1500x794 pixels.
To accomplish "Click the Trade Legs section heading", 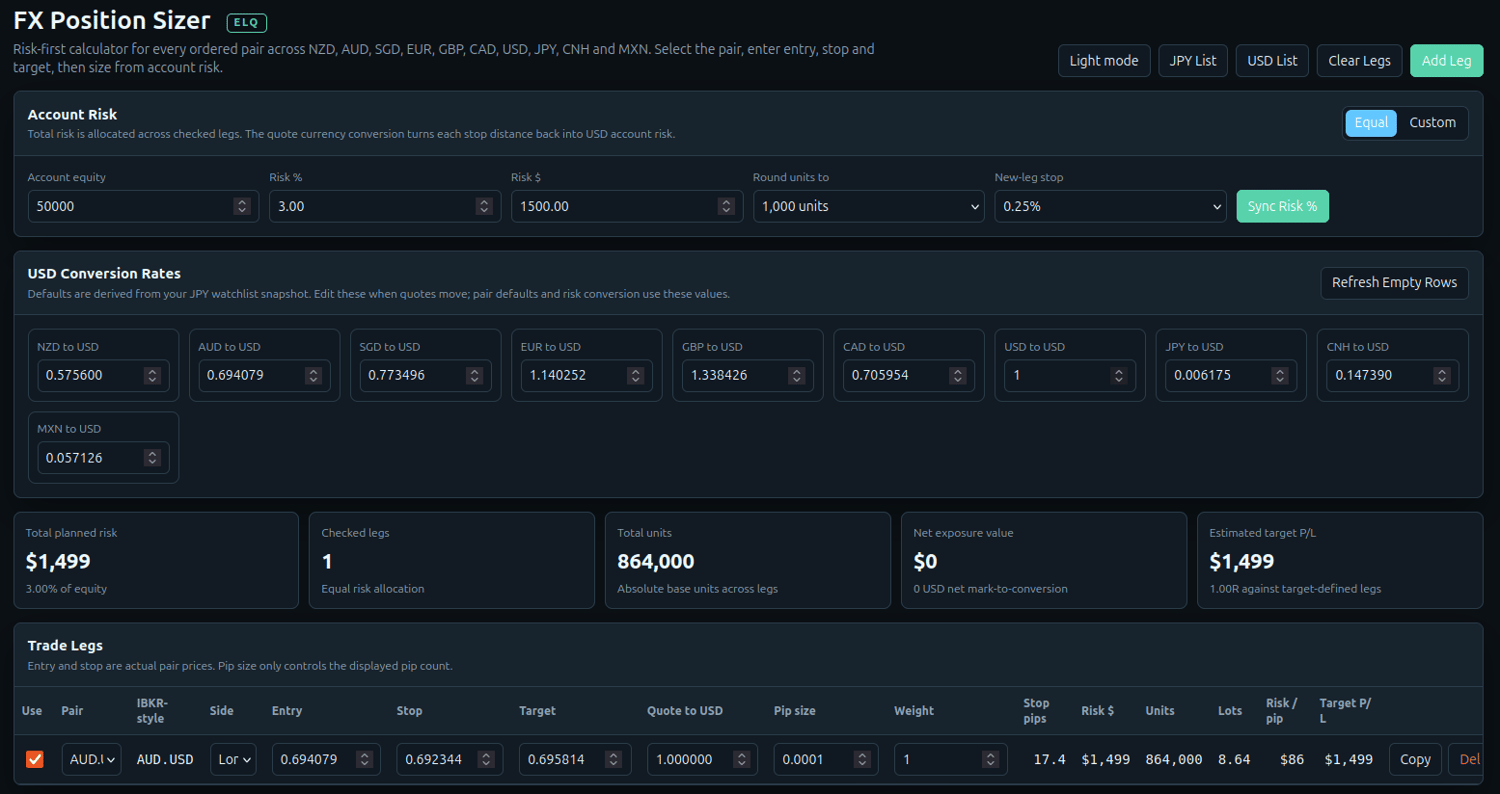I will (65, 646).
